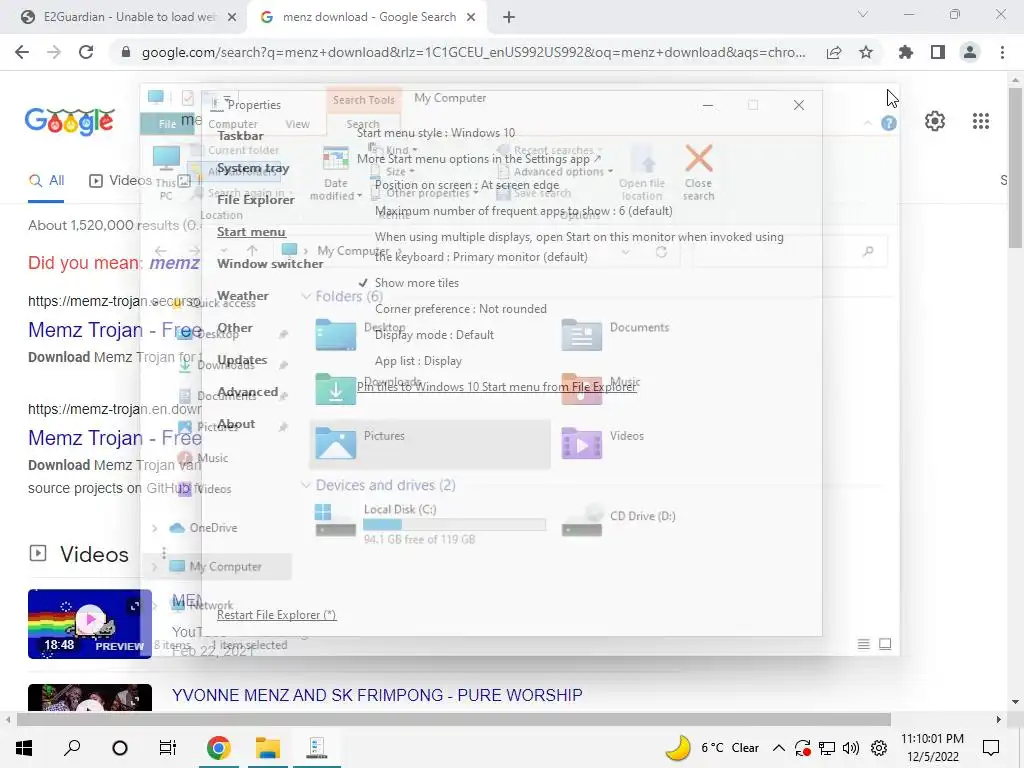Open volume control in system tray

pos(851,748)
